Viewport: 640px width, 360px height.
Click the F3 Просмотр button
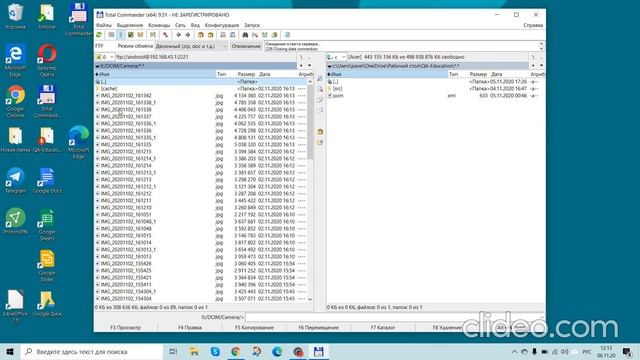(126, 327)
